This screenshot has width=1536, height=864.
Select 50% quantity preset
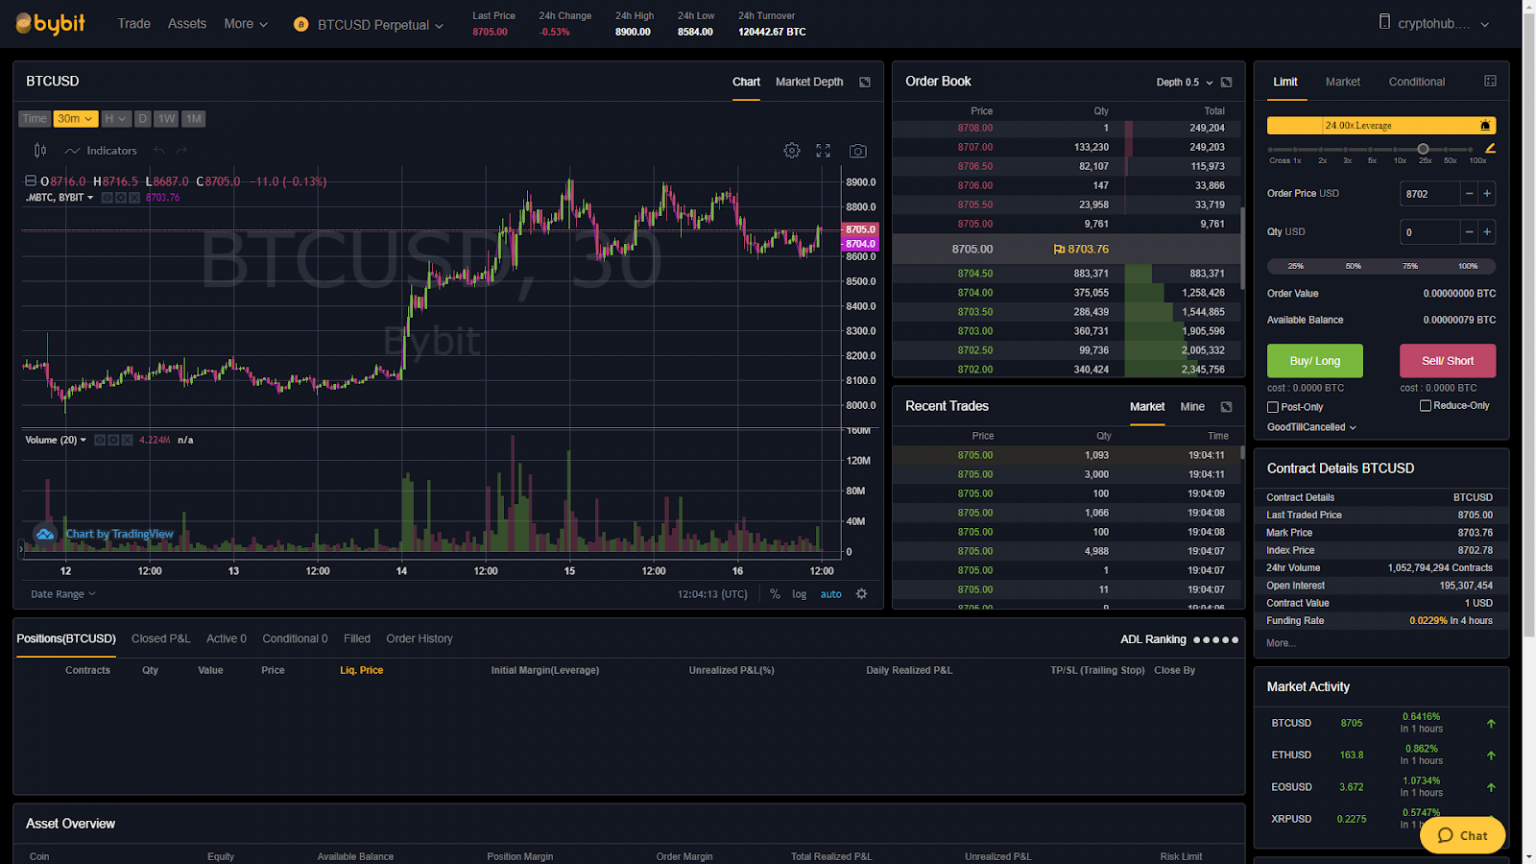[x=1353, y=267]
